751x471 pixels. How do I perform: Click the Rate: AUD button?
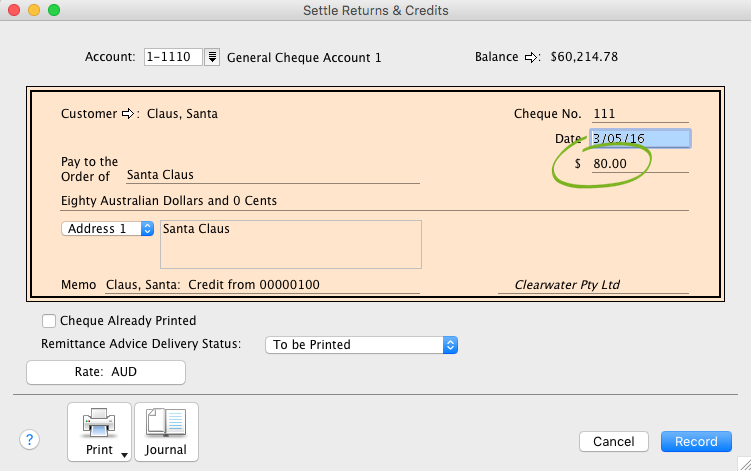coord(105,372)
